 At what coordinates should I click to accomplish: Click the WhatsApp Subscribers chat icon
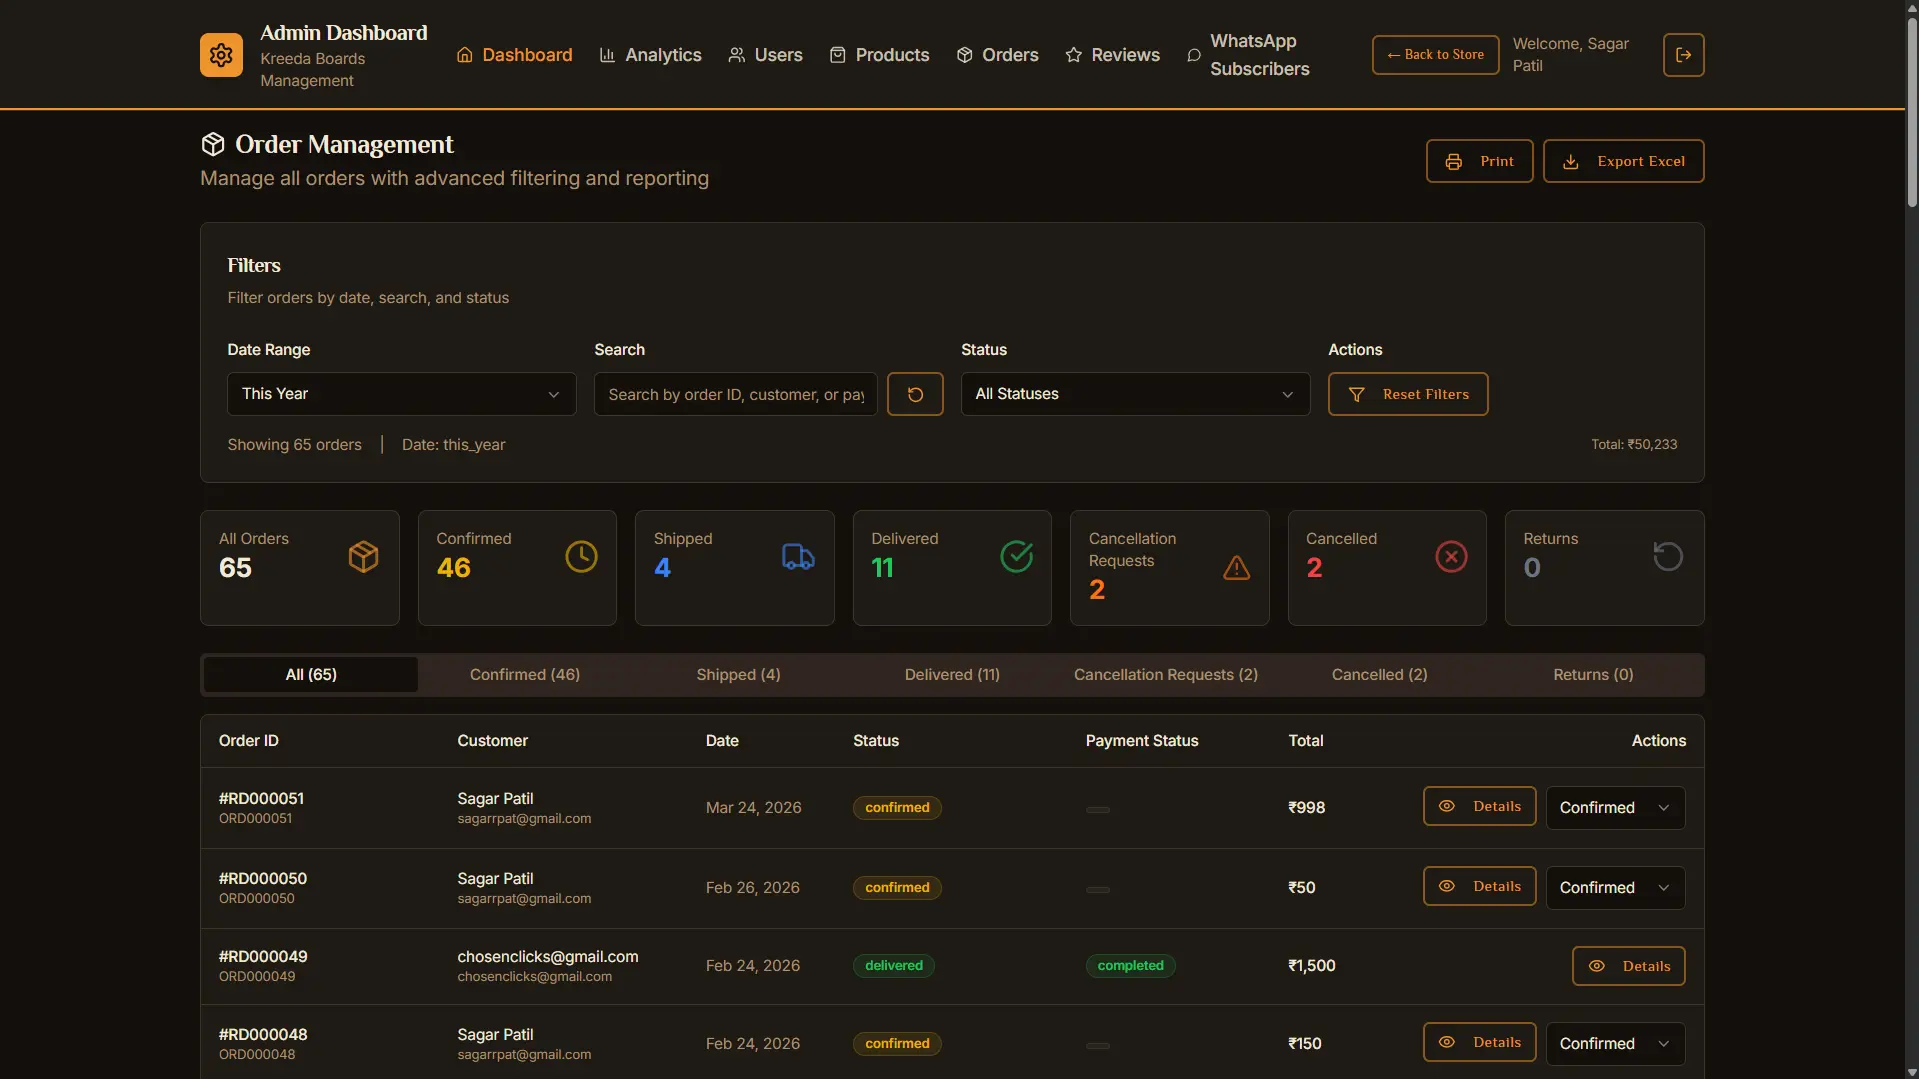pyautogui.click(x=1193, y=55)
